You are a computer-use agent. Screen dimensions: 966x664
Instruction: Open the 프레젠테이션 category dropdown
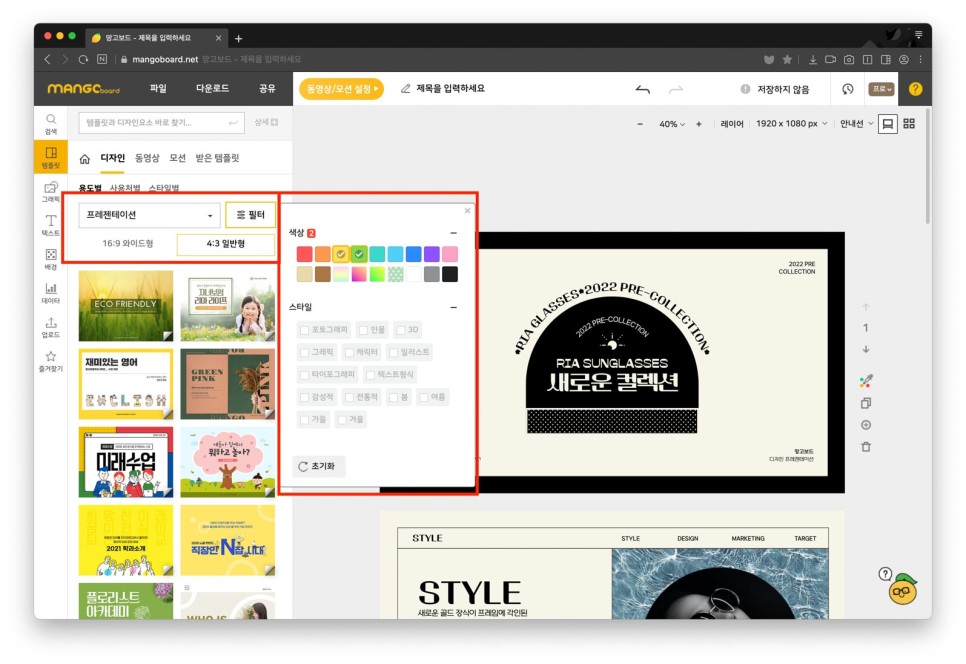(149, 215)
